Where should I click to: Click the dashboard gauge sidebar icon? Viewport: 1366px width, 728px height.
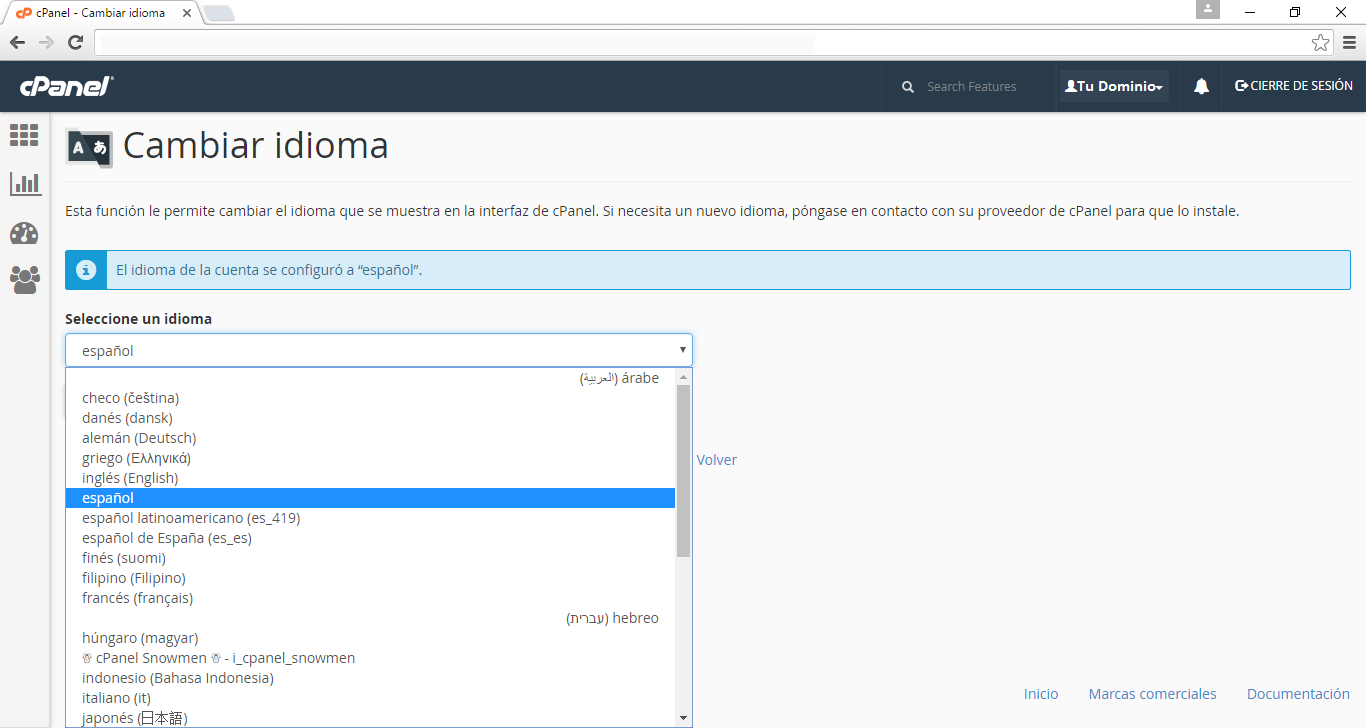click(x=24, y=233)
